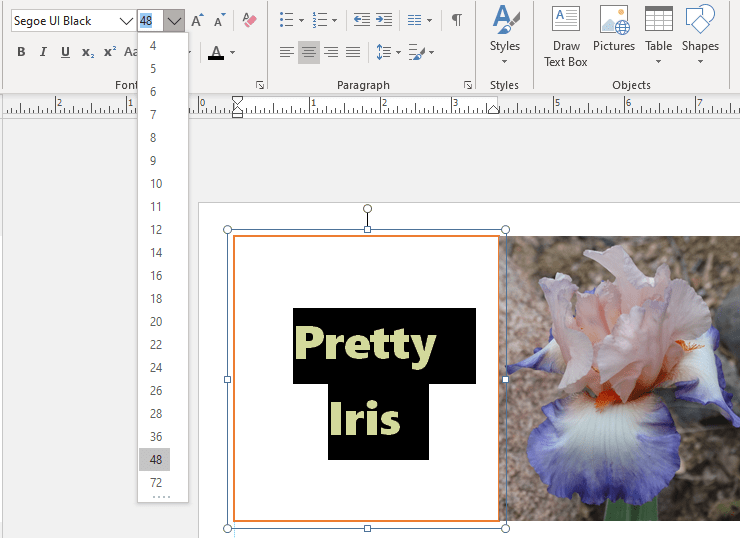The width and height of the screenshot is (740, 538).
Task: Open the Styles gallery
Action: click(x=505, y=34)
